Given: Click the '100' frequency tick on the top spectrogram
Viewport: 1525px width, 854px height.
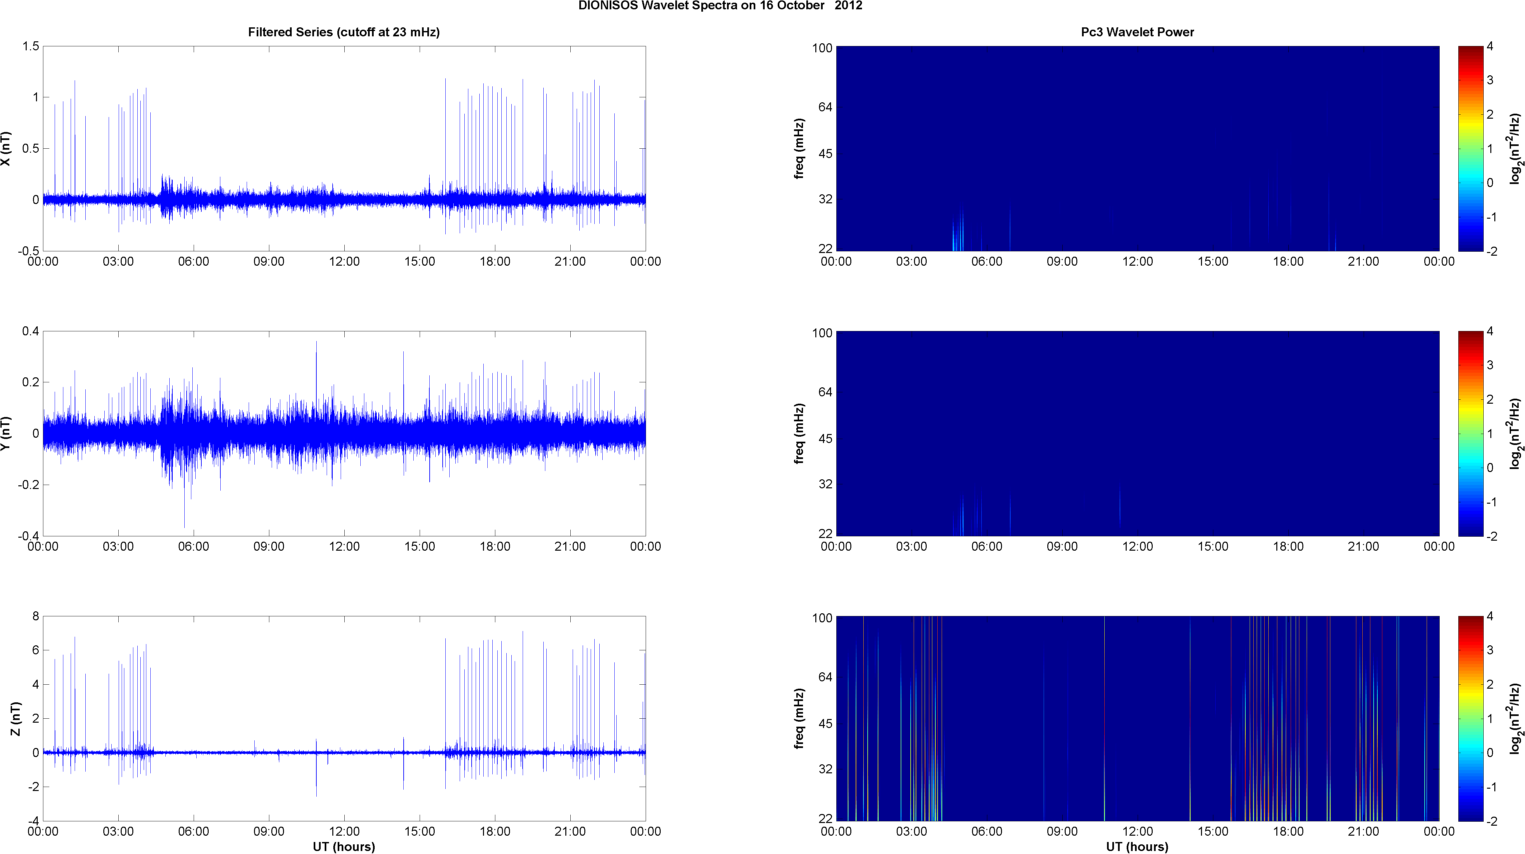Looking at the screenshot, I should (x=822, y=48).
